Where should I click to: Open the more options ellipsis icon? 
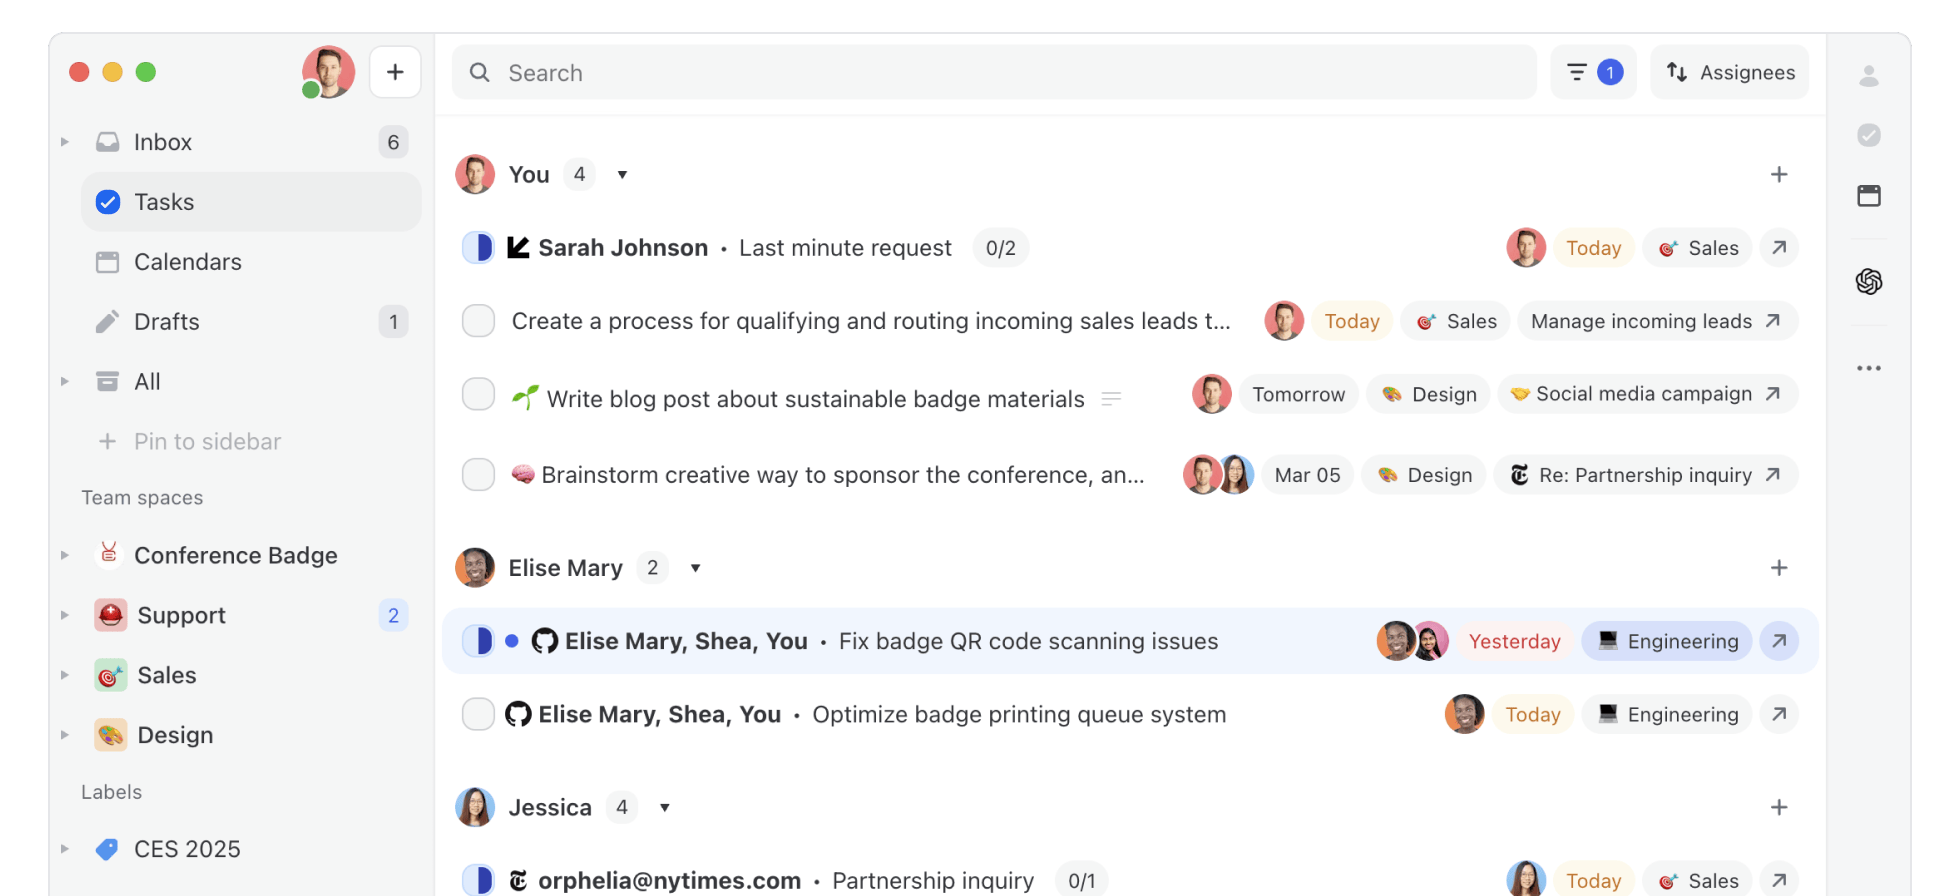click(x=1868, y=368)
